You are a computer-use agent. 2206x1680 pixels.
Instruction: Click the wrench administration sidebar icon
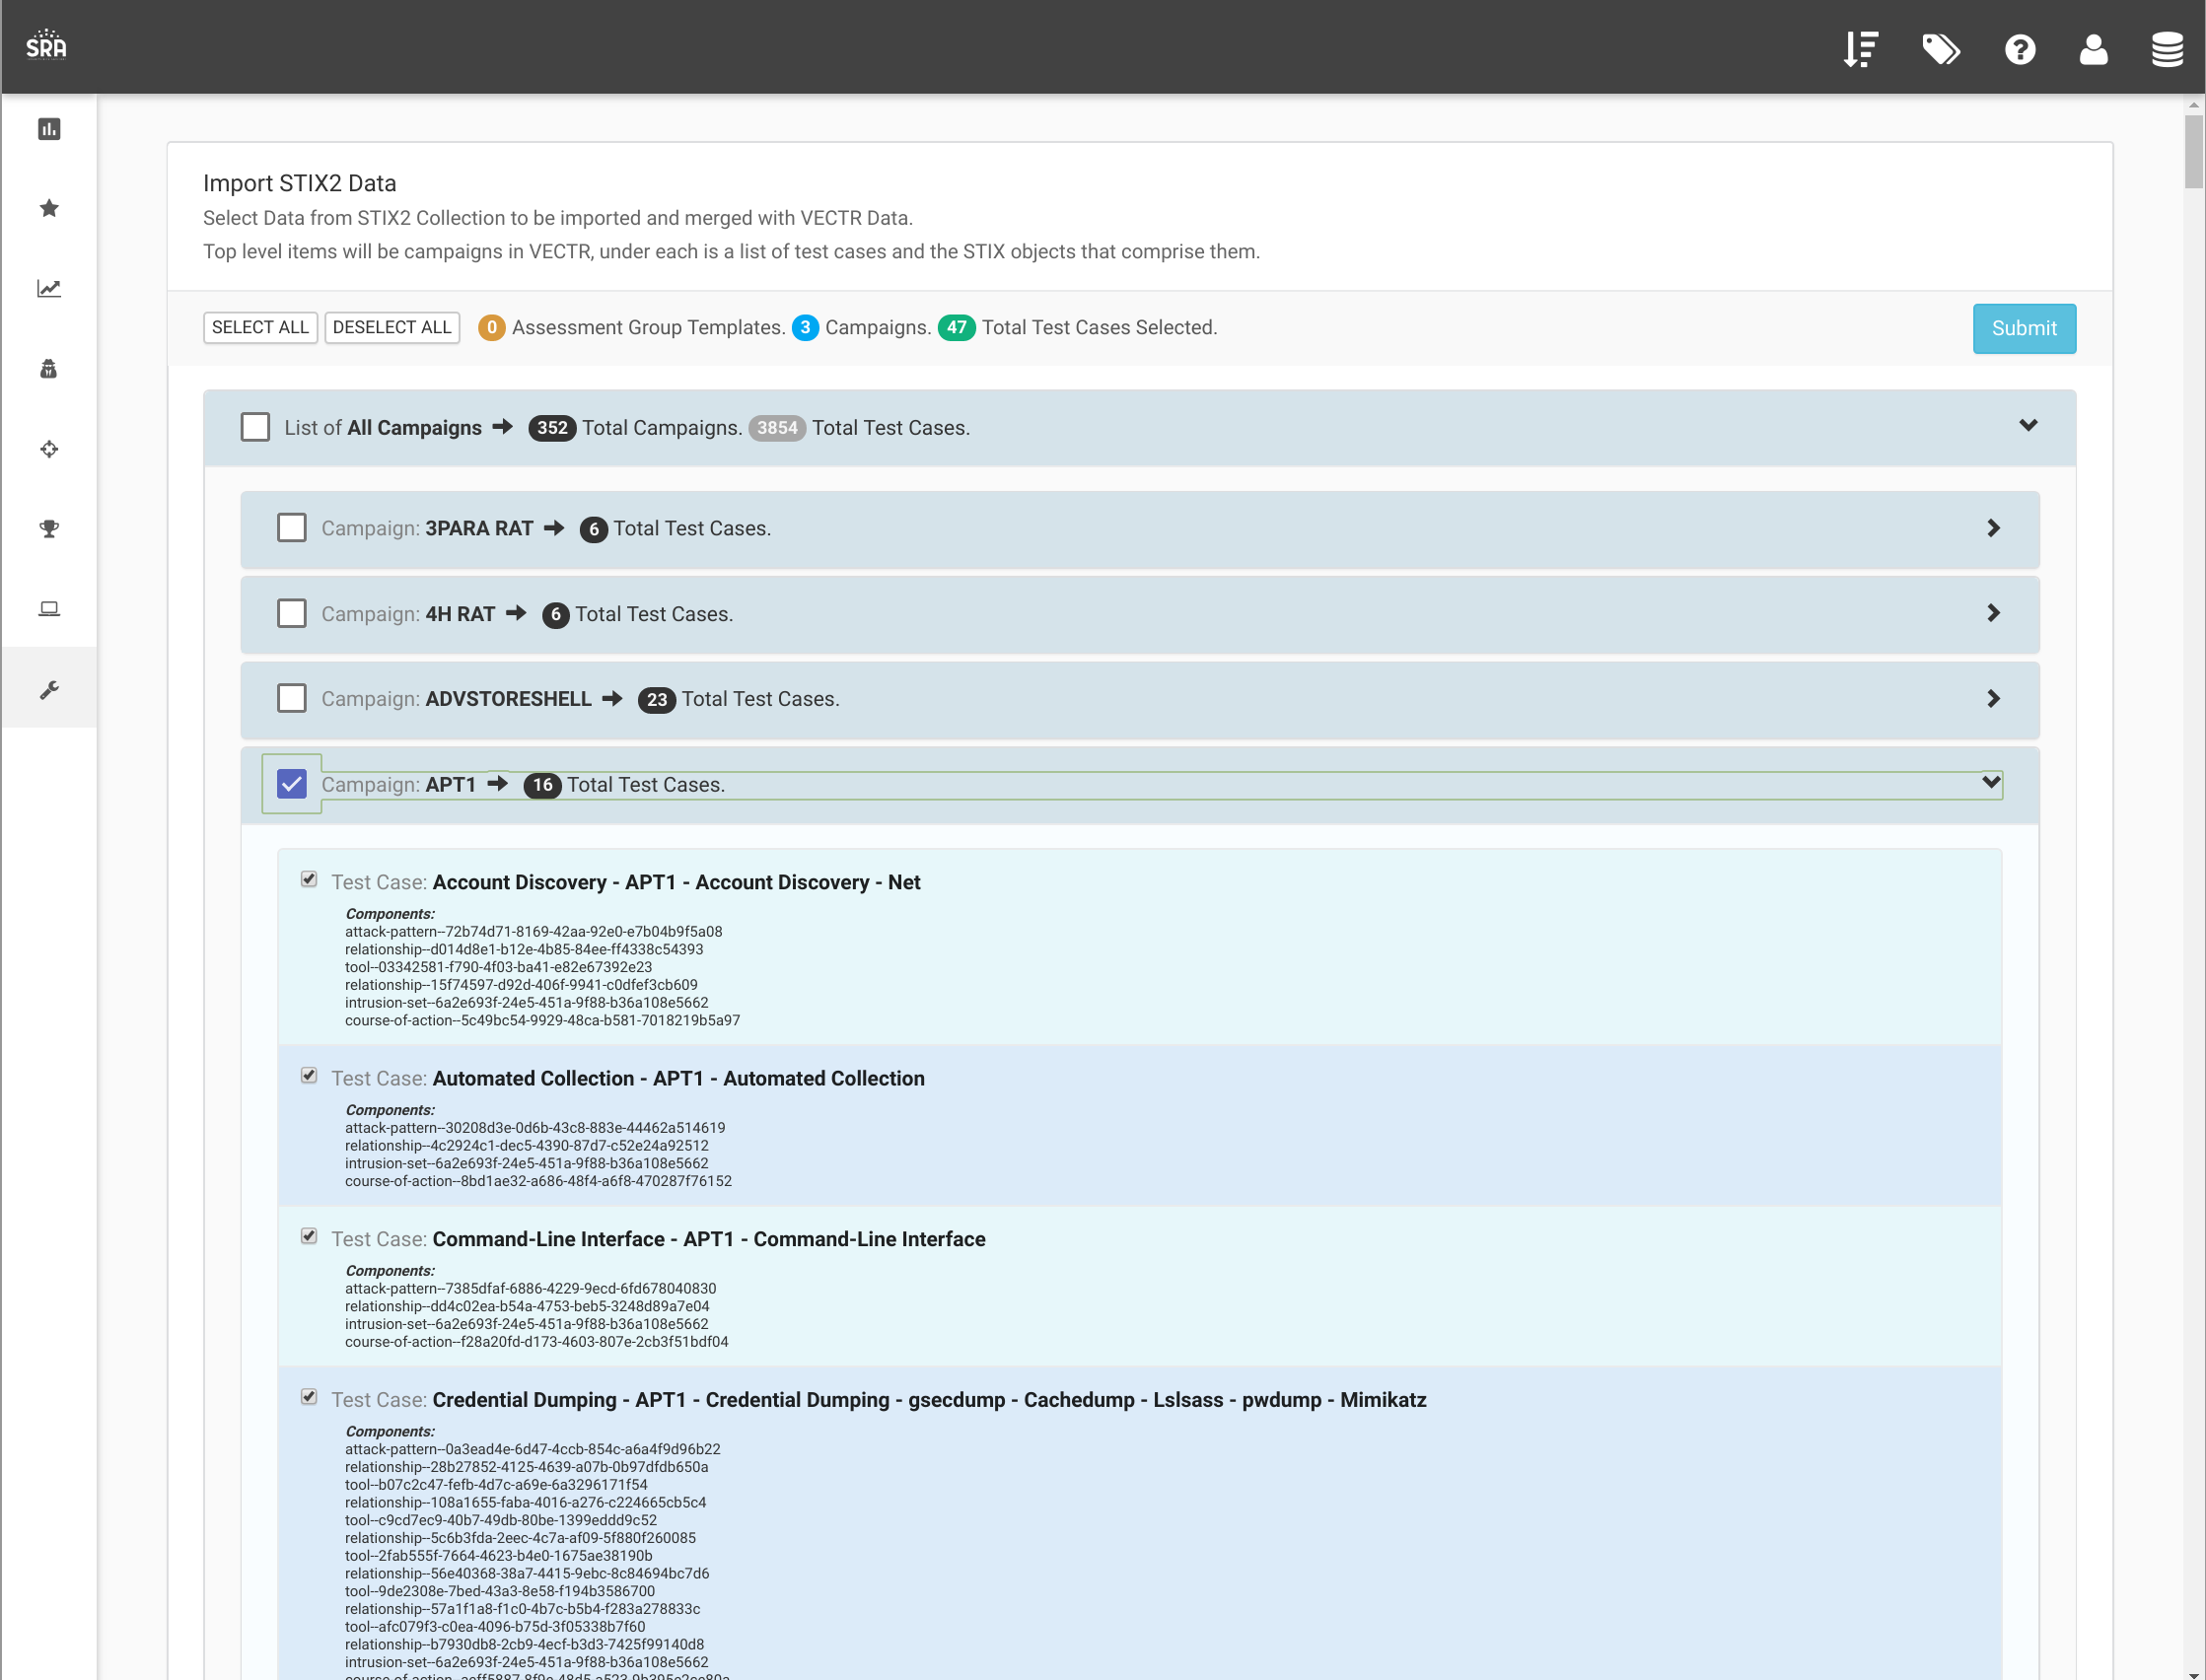[x=49, y=689]
